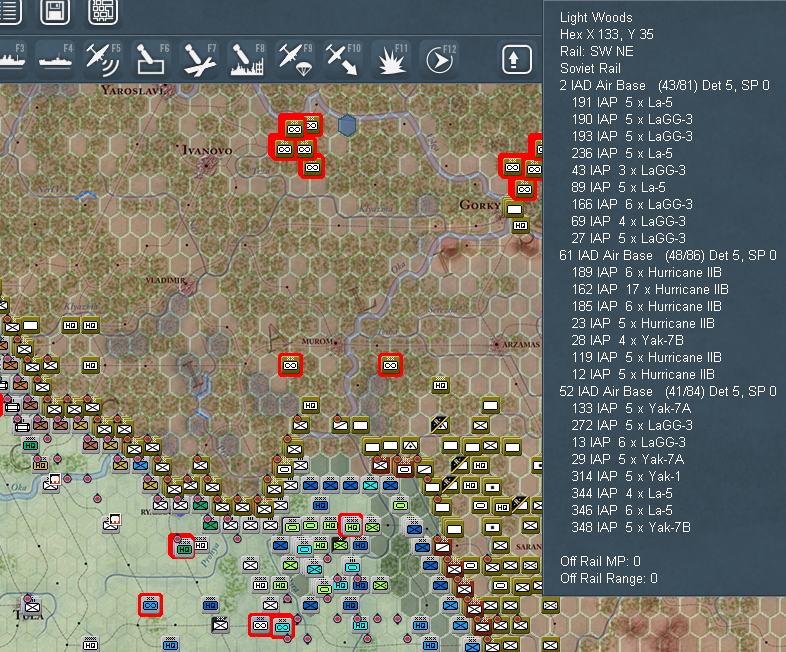Activate F10 air transfer mode
Viewport: 786px width, 652px height.
pyautogui.click(x=343, y=59)
